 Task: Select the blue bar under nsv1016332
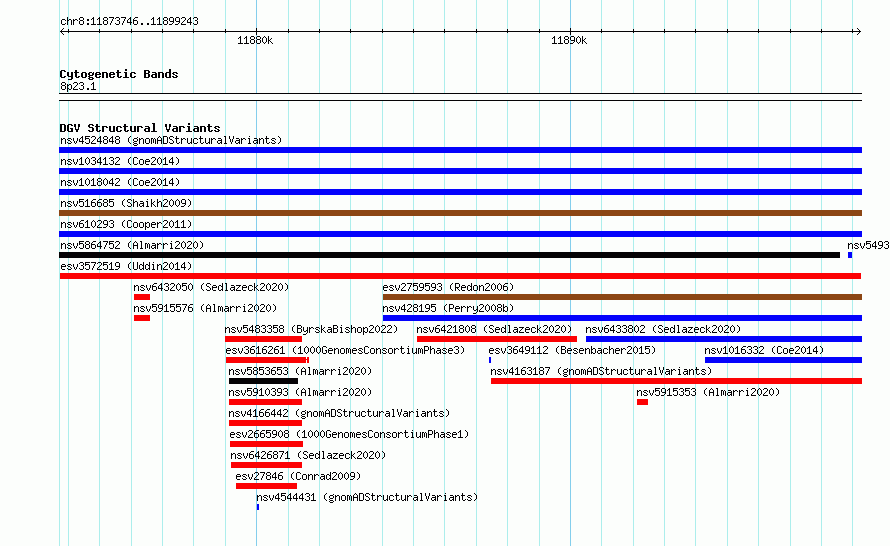783,360
